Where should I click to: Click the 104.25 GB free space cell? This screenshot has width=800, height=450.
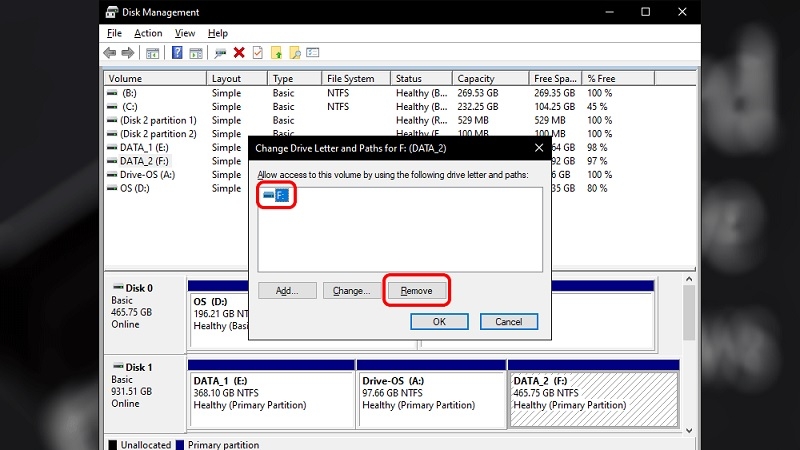(x=555, y=107)
